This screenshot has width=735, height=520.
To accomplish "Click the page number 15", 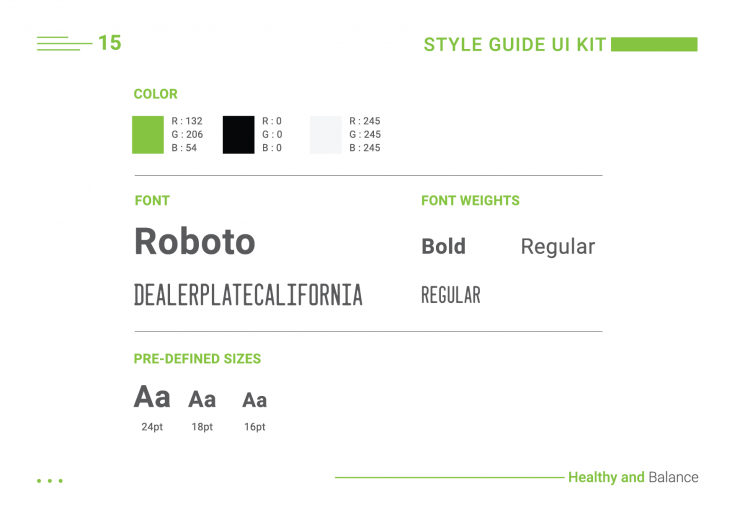I will pos(110,43).
